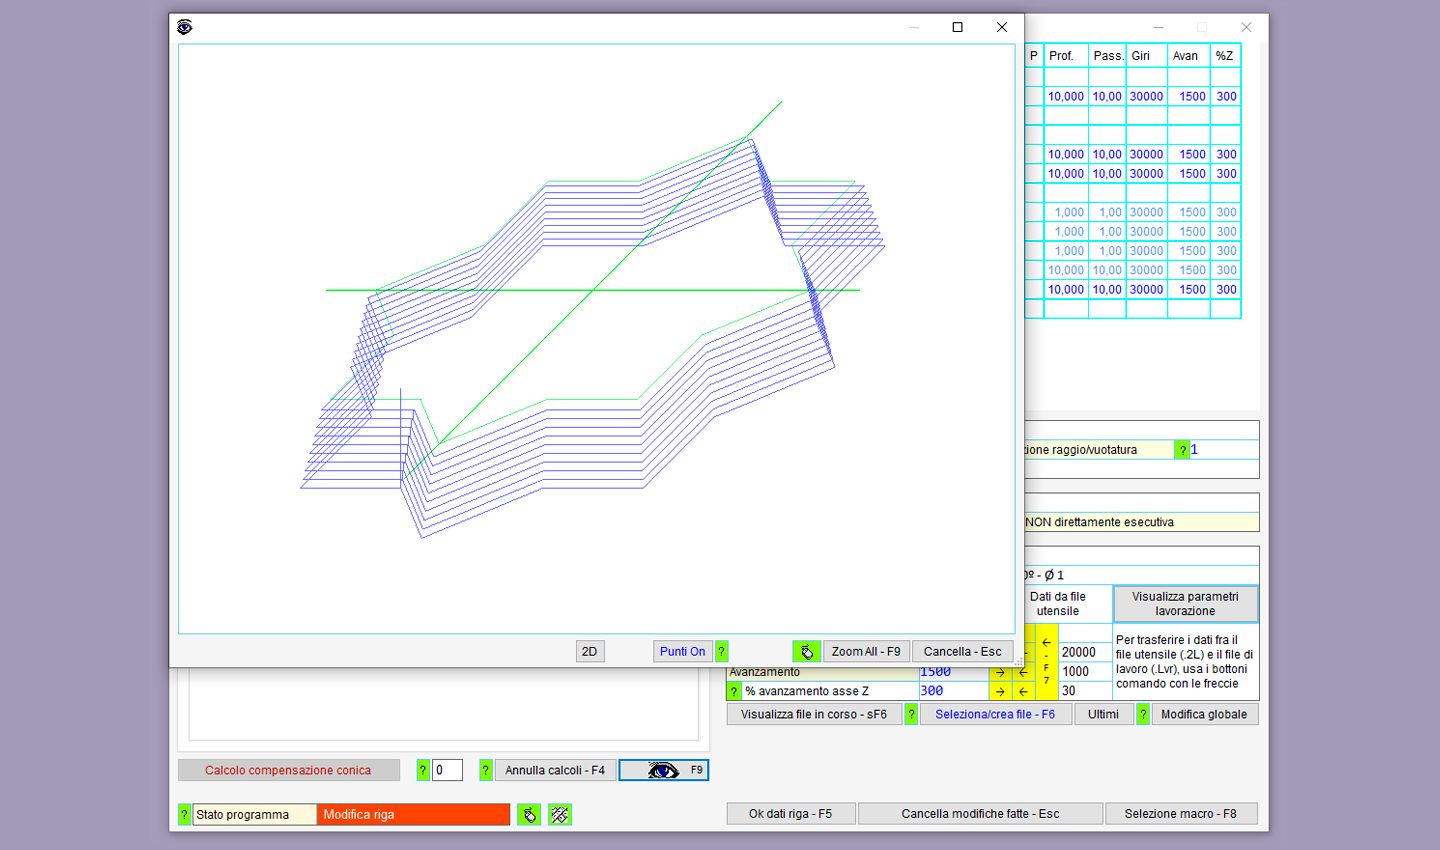Click the Giri column header
This screenshot has height=850, width=1440.
[x=1147, y=56]
